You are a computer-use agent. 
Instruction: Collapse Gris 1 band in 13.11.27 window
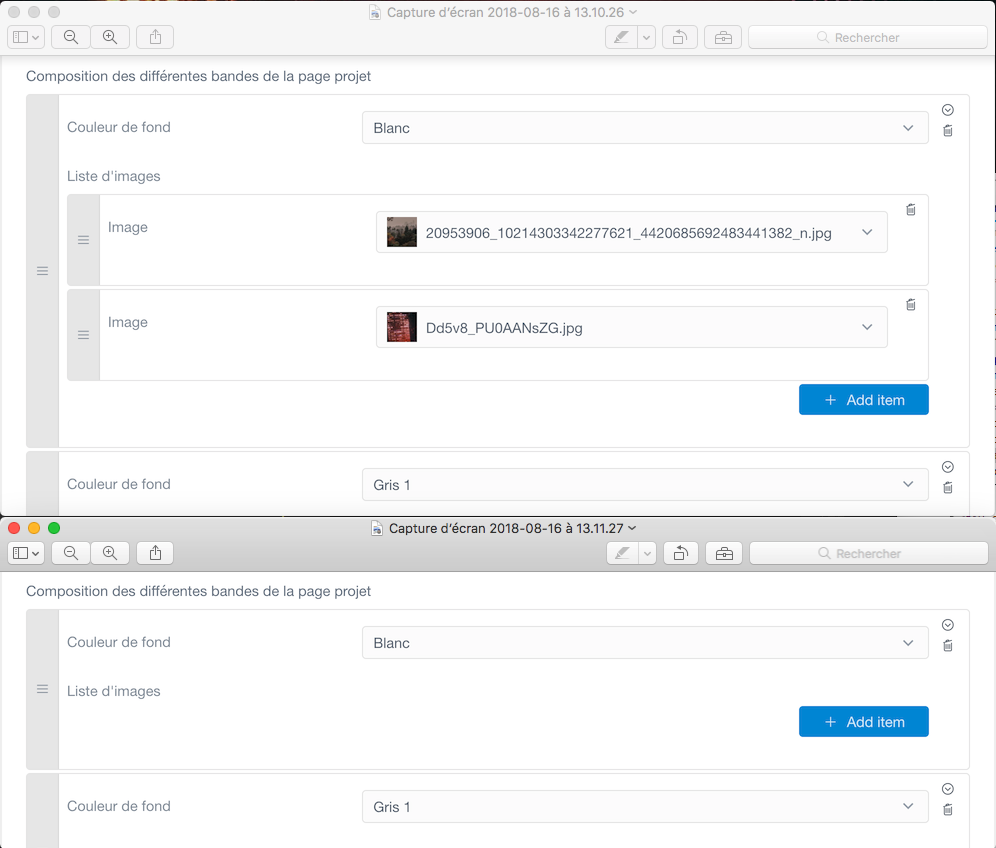tap(948, 789)
